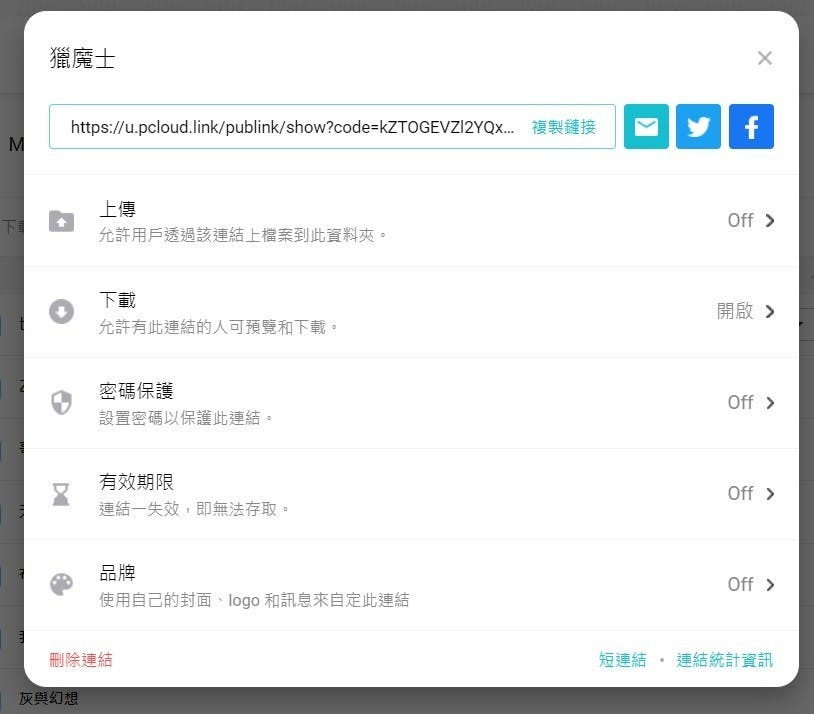Open the 品牌 menu row title
The image size is (814, 714).
pos(117,573)
